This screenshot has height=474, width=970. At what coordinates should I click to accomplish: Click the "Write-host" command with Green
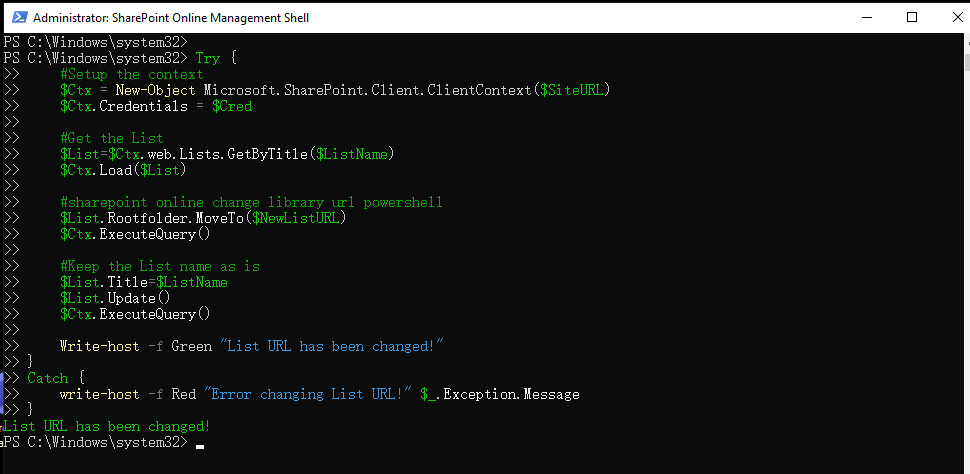[100, 346]
